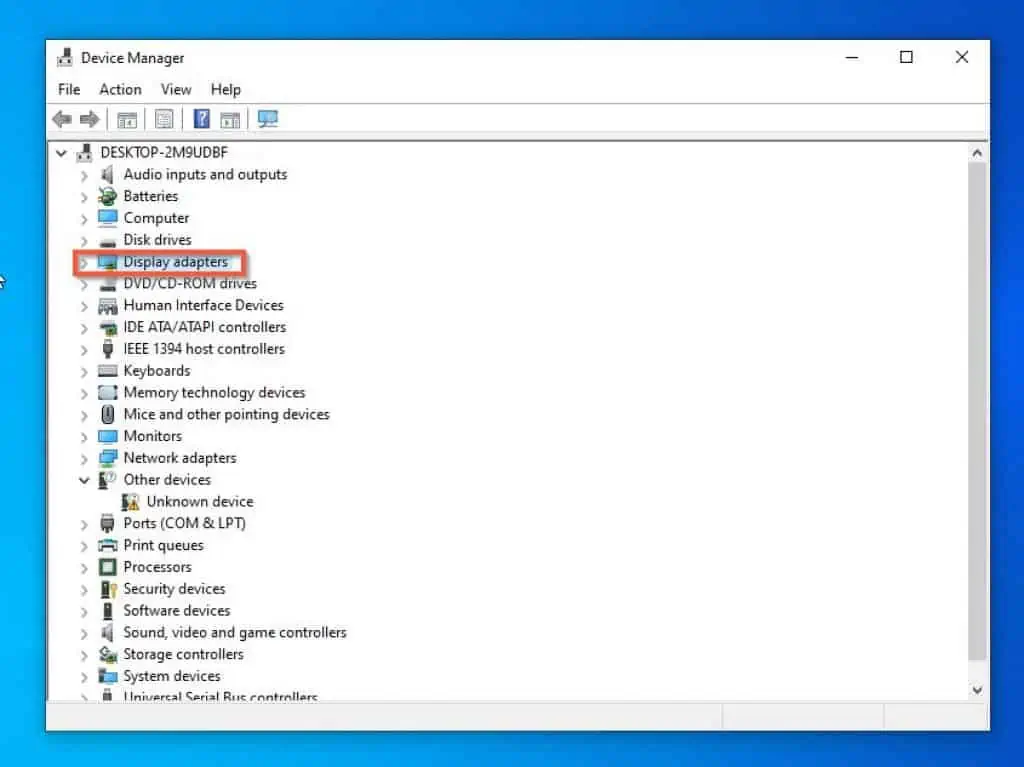Select the Batteries device icon
Image resolution: width=1024 pixels, height=767 pixels.
108,196
